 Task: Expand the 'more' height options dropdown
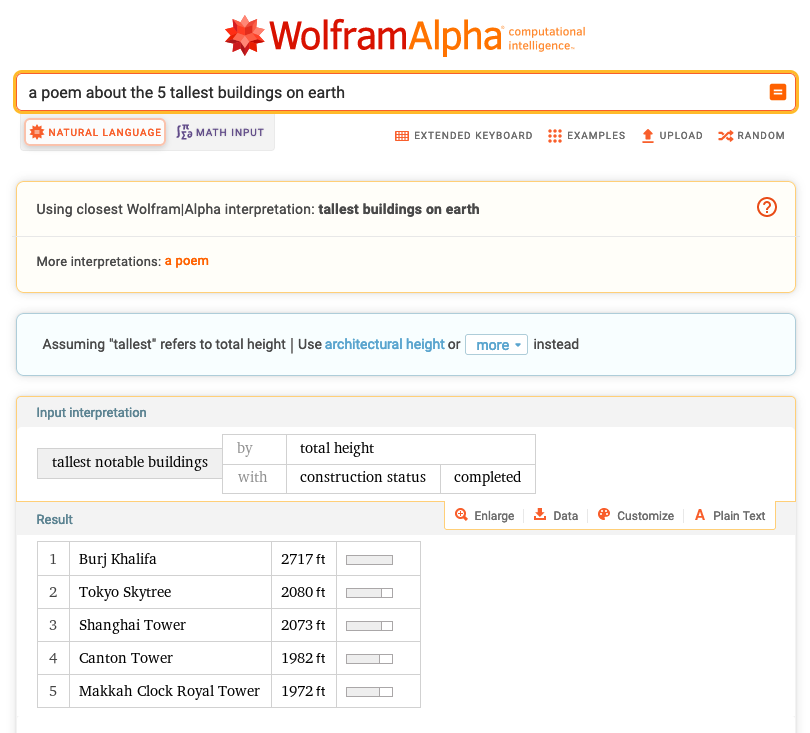[496, 345]
